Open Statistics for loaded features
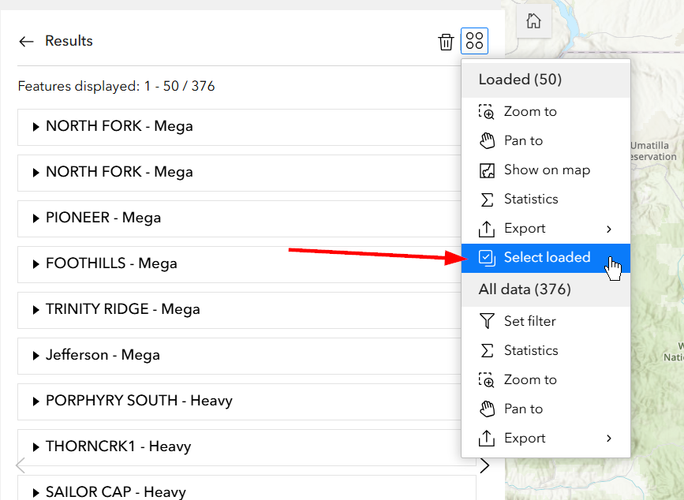The image size is (684, 500). click(545, 199)
